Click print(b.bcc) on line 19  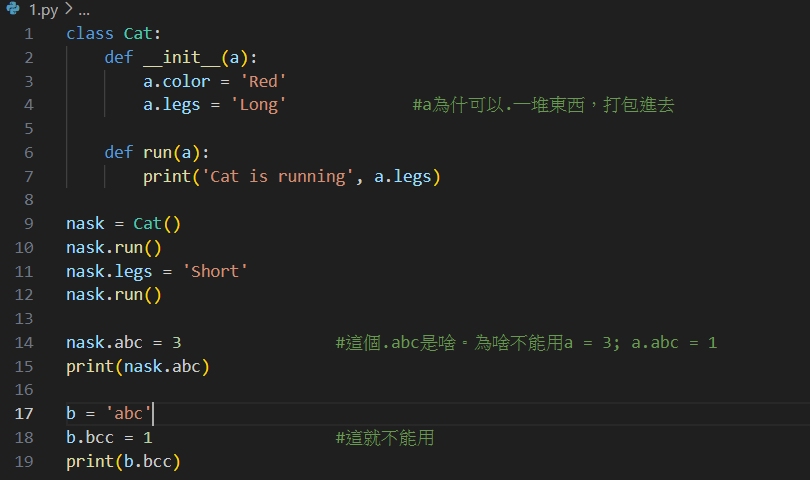pos(123,461)
